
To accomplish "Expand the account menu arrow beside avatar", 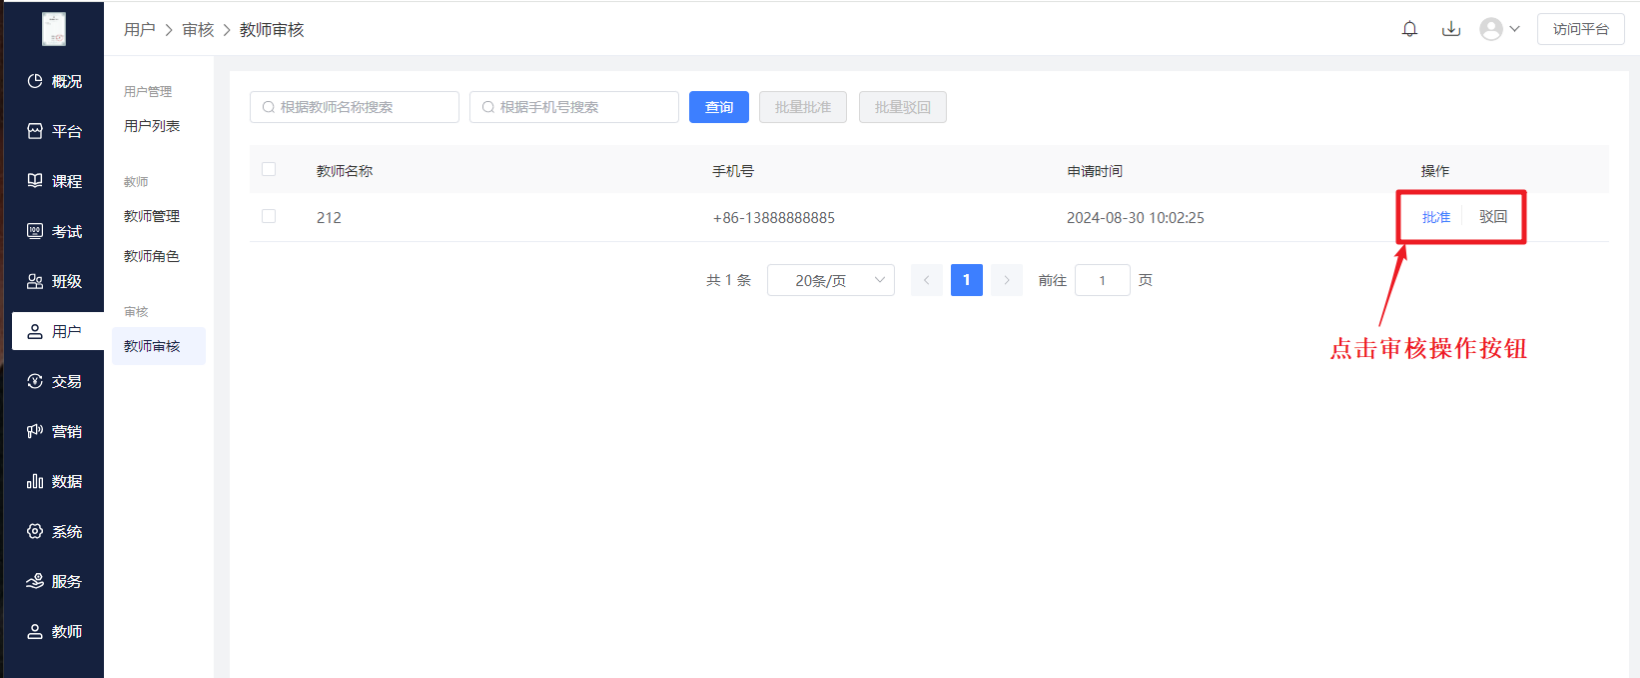I will pyautogui.click(x=1514, y=29).
